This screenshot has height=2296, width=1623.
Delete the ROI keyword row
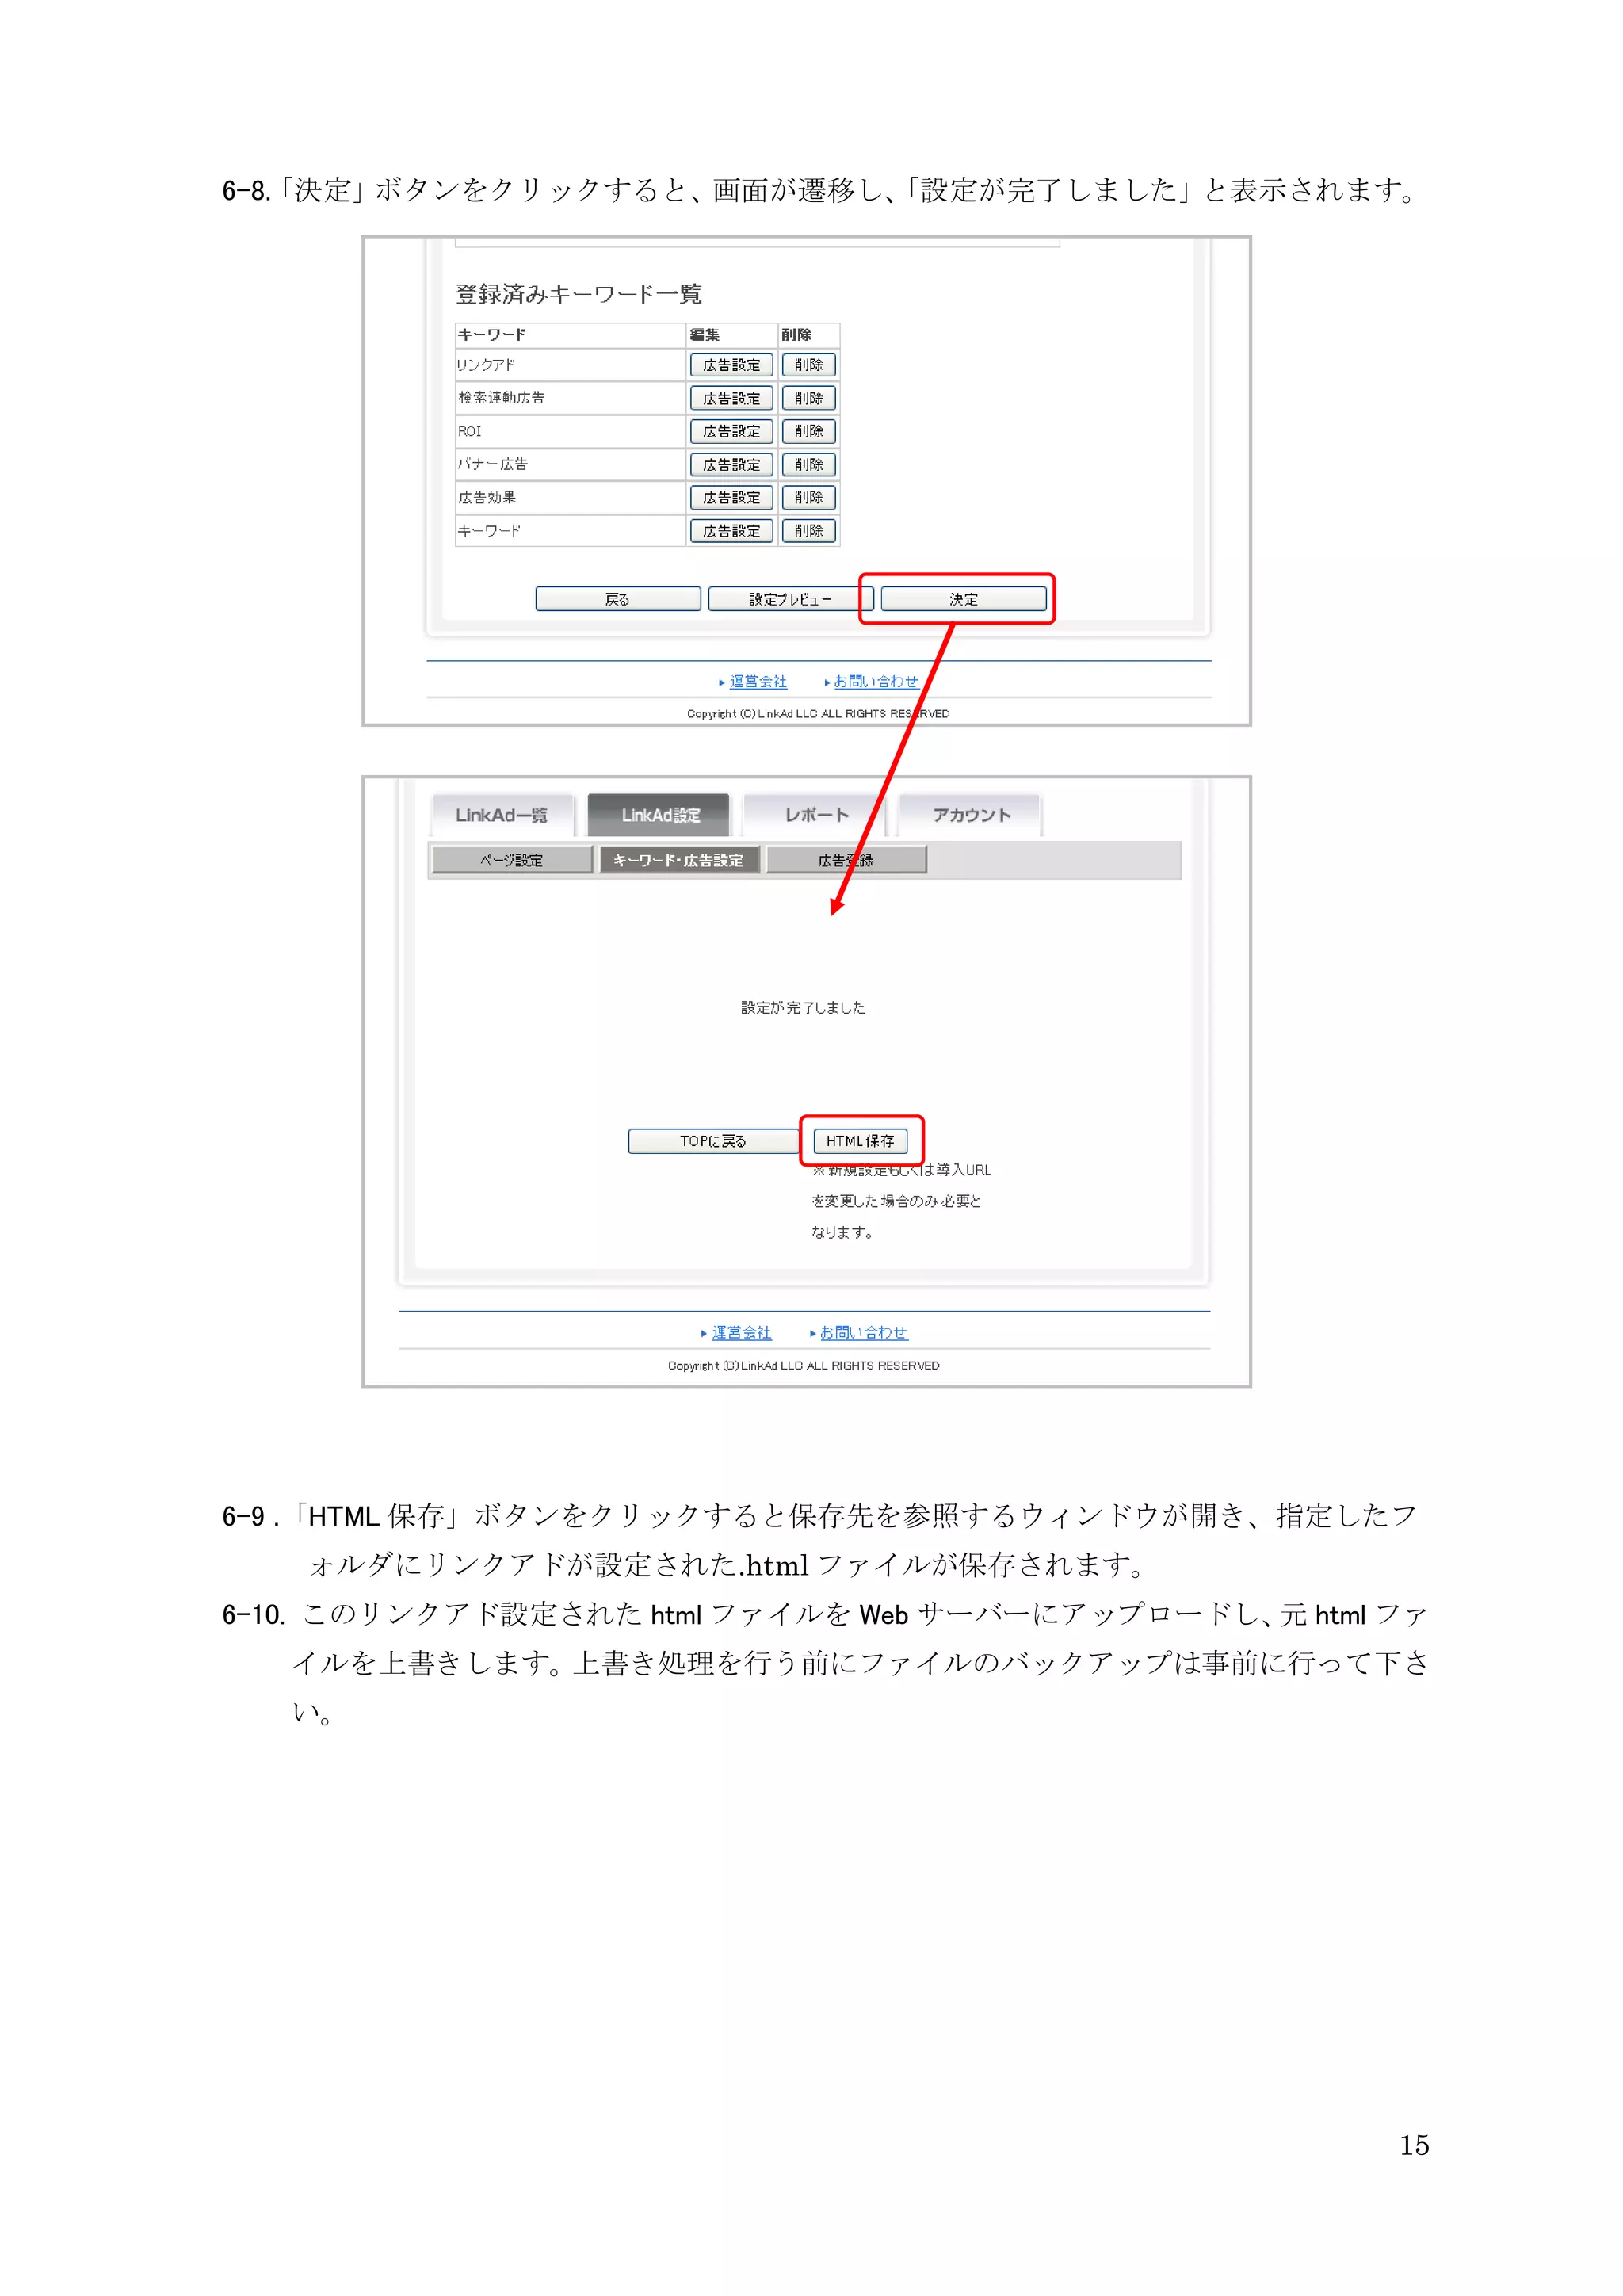(808, 431)
